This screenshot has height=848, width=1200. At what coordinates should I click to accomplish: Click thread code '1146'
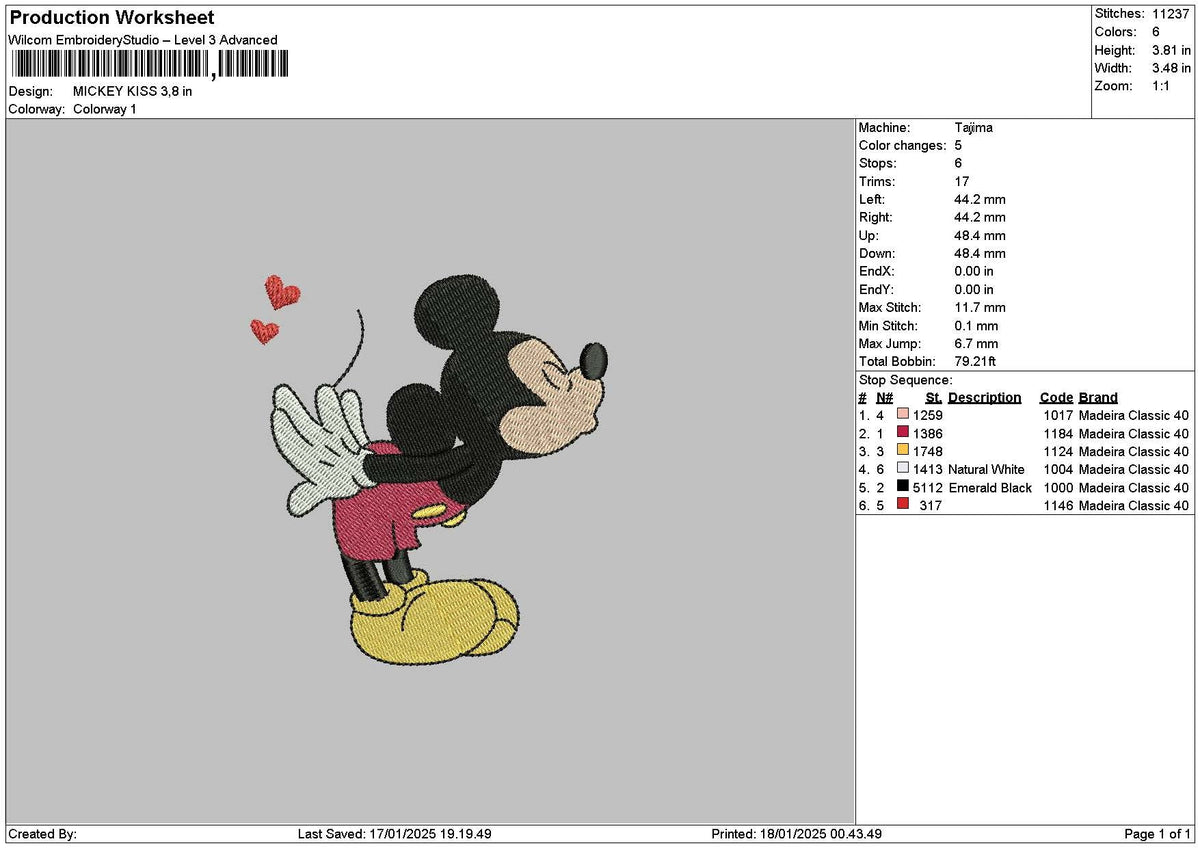click(x=1058, y=505)
